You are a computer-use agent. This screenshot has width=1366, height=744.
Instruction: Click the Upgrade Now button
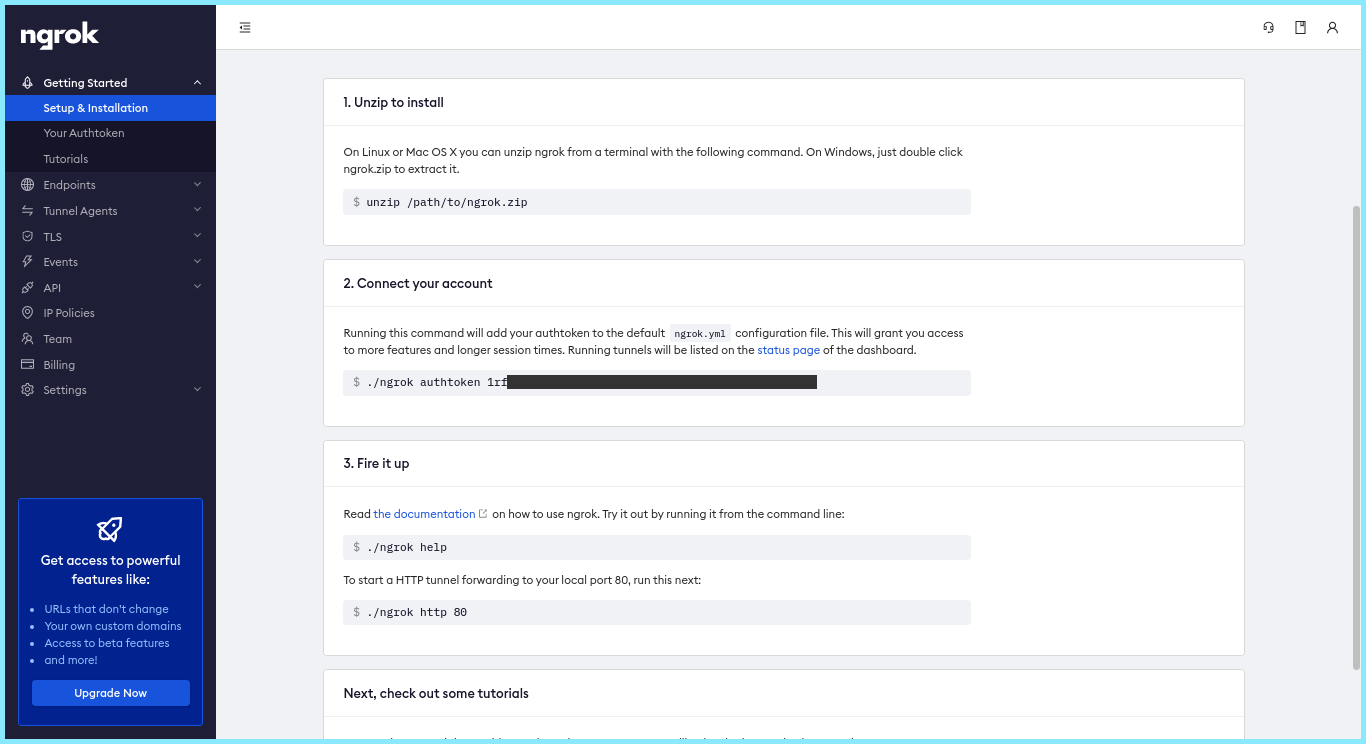111,693
